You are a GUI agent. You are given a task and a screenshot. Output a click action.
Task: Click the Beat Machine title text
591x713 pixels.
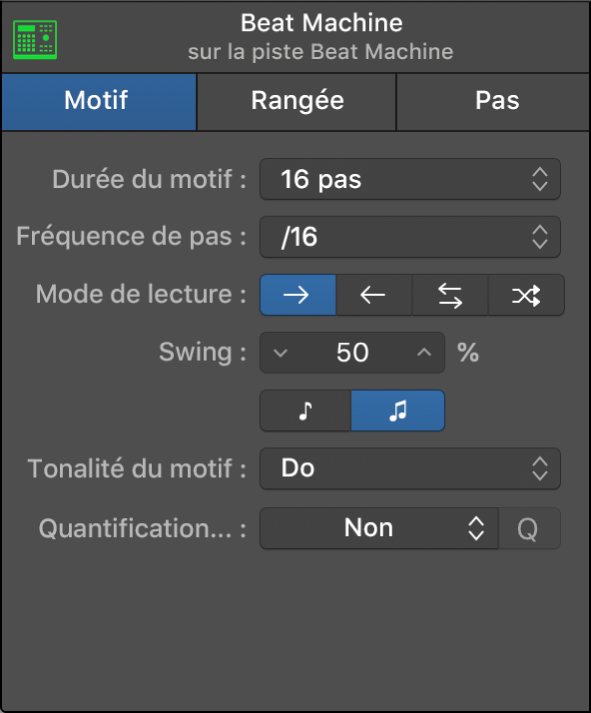pyautogui.click(x=321, y=23)
